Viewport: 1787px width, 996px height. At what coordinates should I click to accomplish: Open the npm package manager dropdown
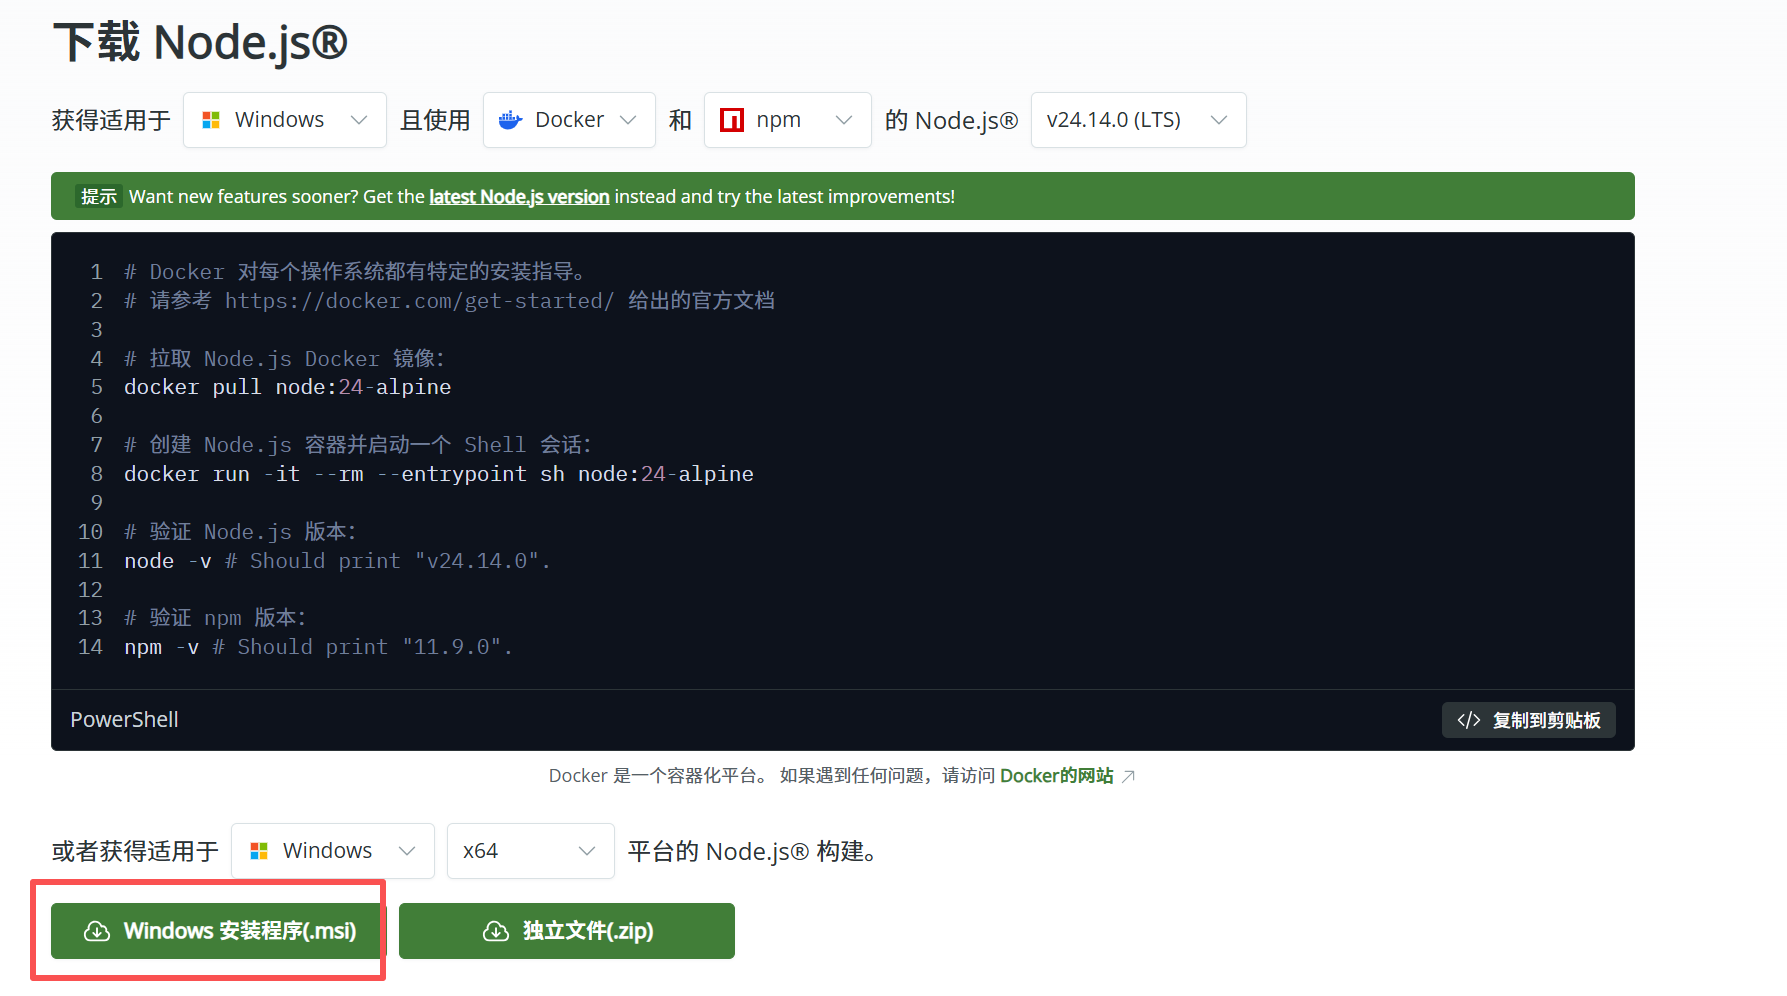click(x=787, y=119)
